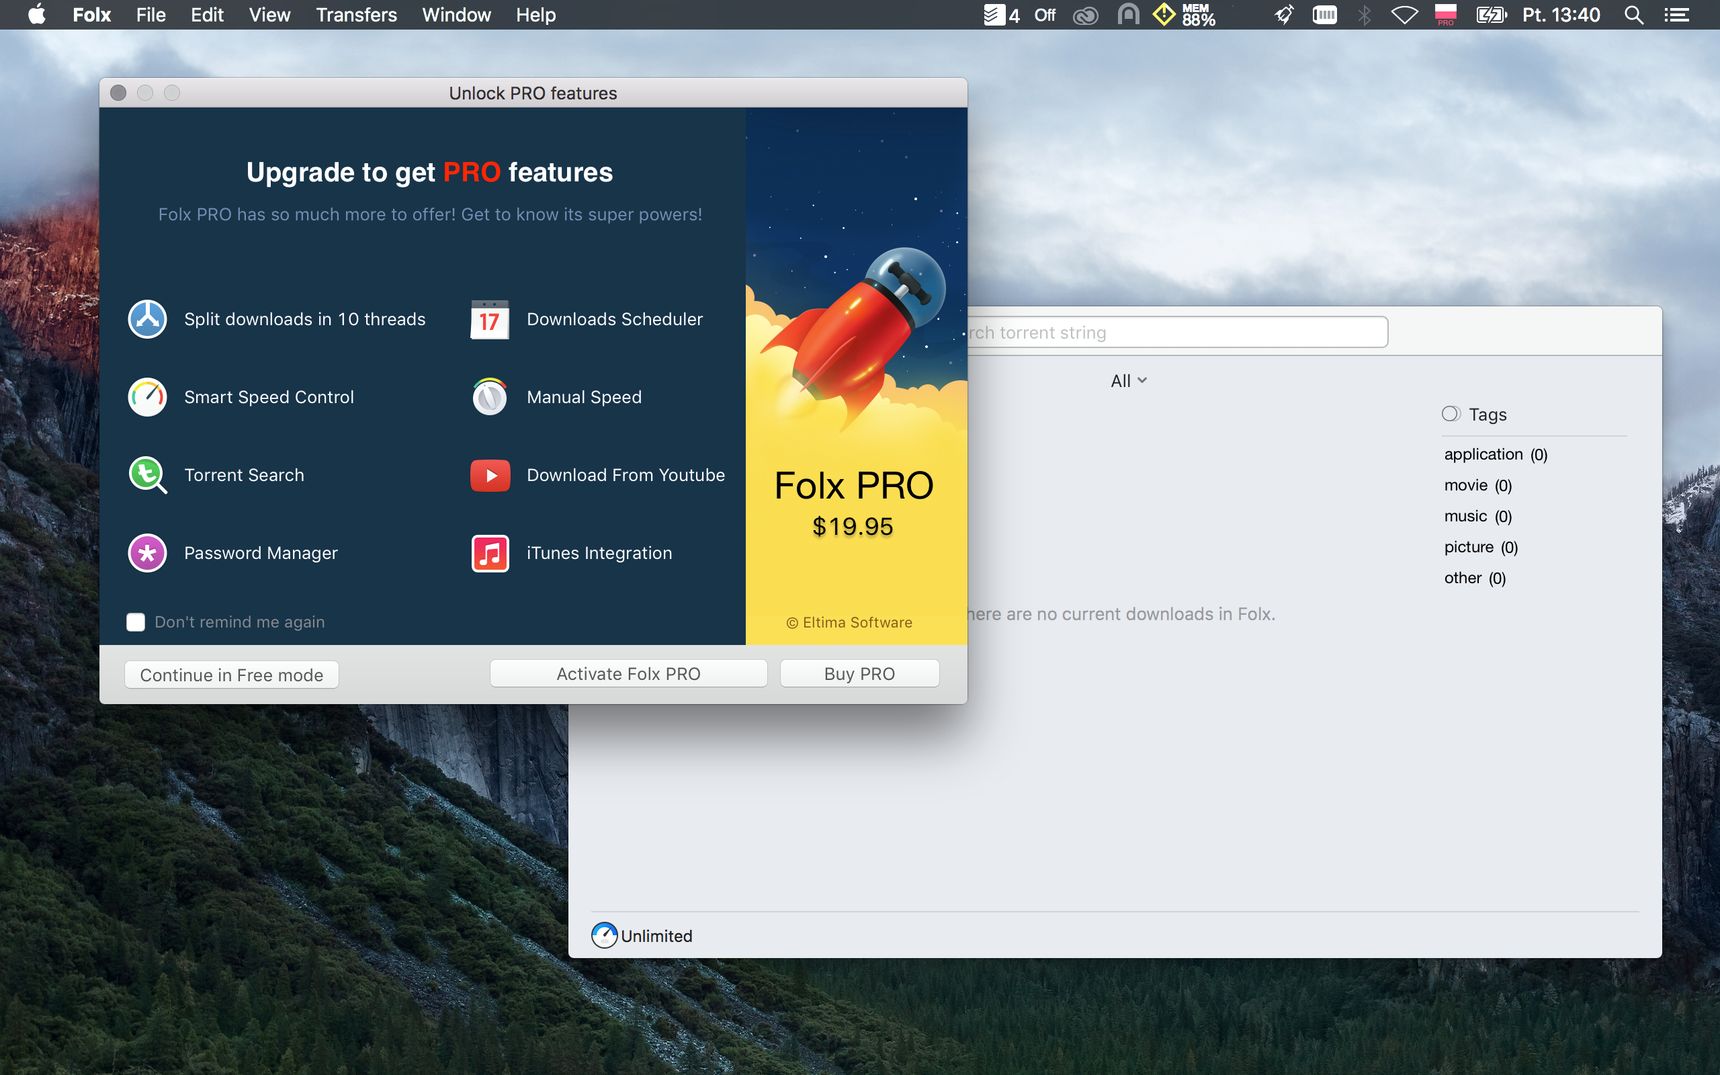Click the Download From Youtube play icon
The width and height of the screenshot is (1720, 1075).
pos(490,475)
